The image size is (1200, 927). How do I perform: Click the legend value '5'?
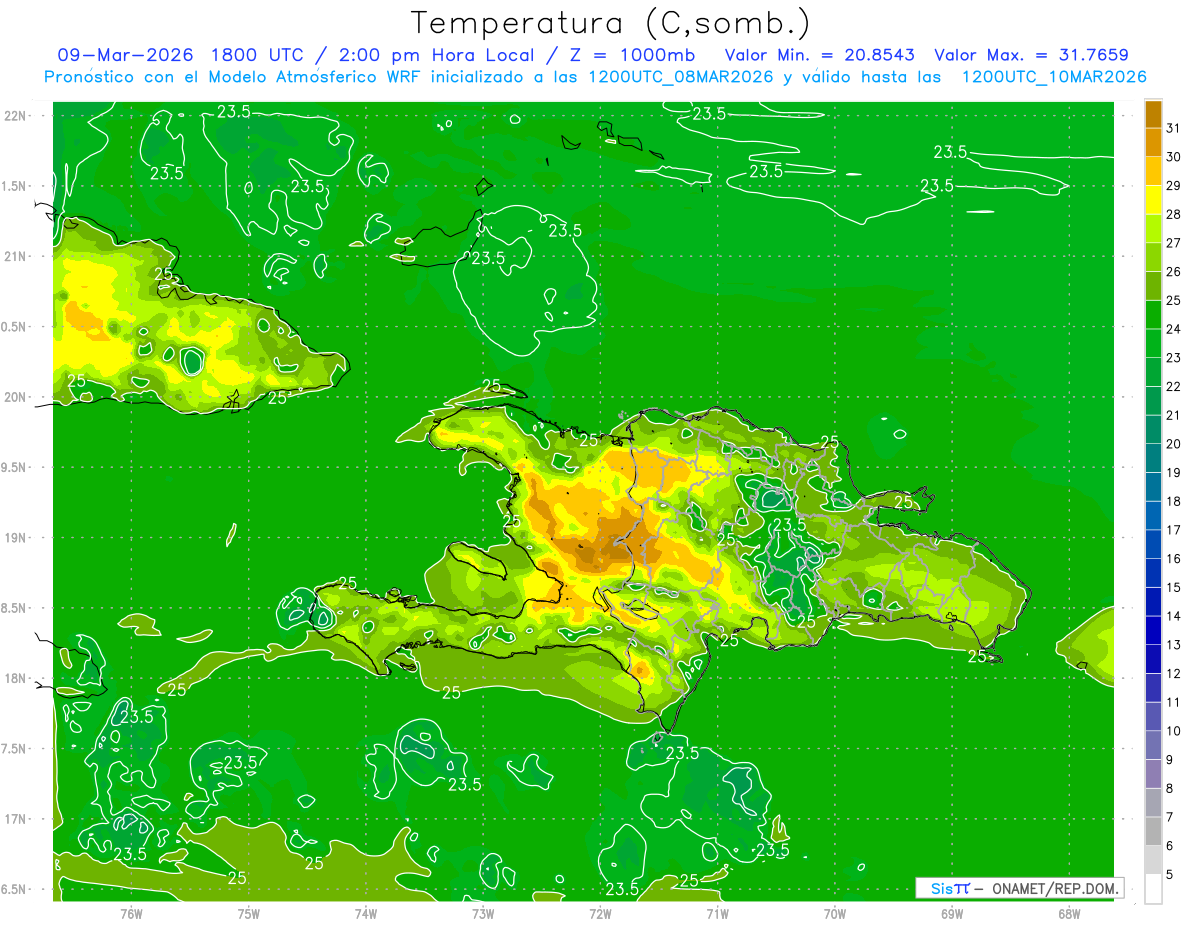[1171, 874]
